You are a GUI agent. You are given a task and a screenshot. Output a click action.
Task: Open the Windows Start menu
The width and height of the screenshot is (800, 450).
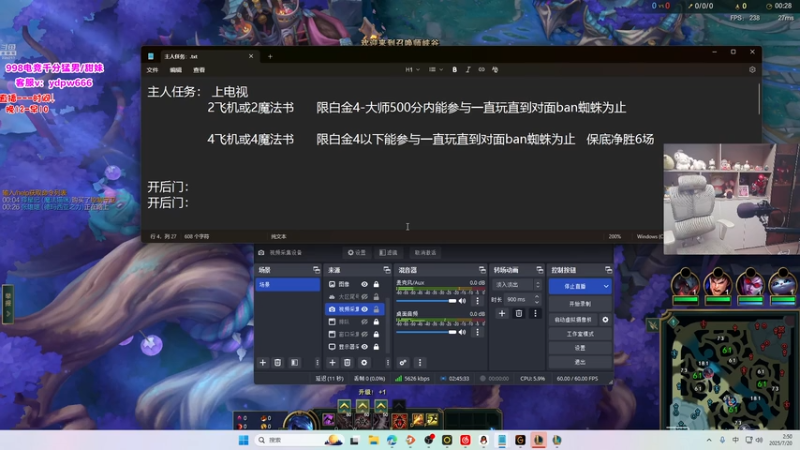pos(243,440)
